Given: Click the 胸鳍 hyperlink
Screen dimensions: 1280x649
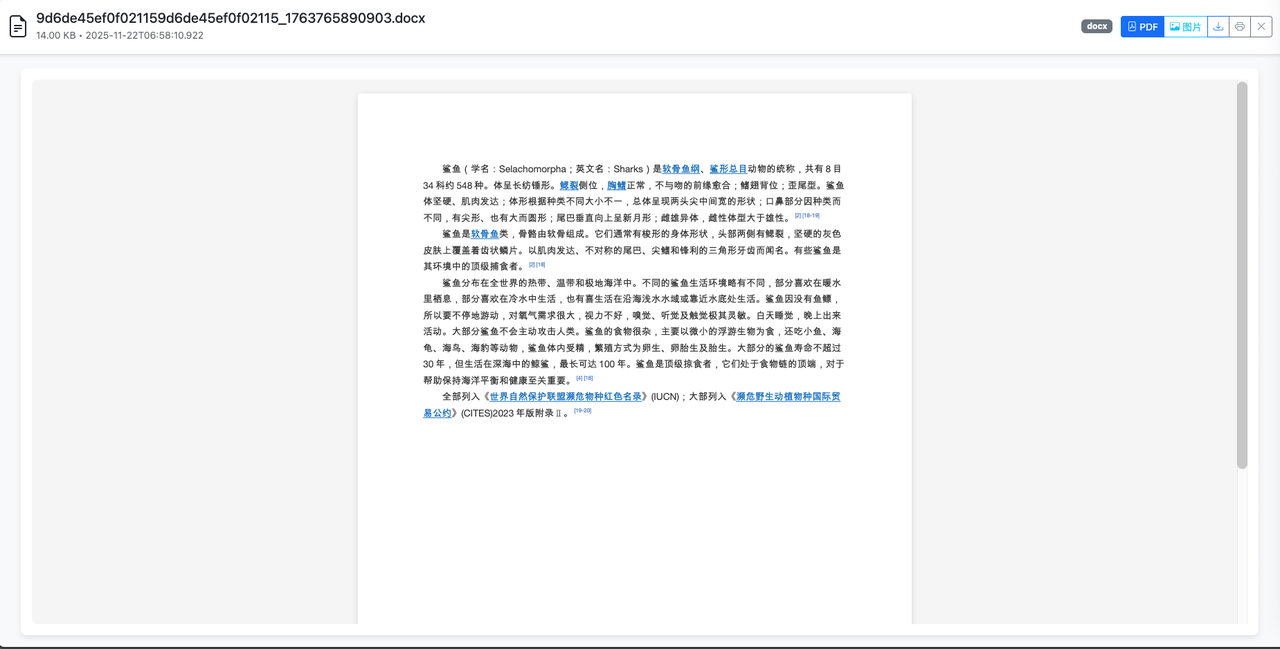Looking at the screenshot, I should pos(616,185).
